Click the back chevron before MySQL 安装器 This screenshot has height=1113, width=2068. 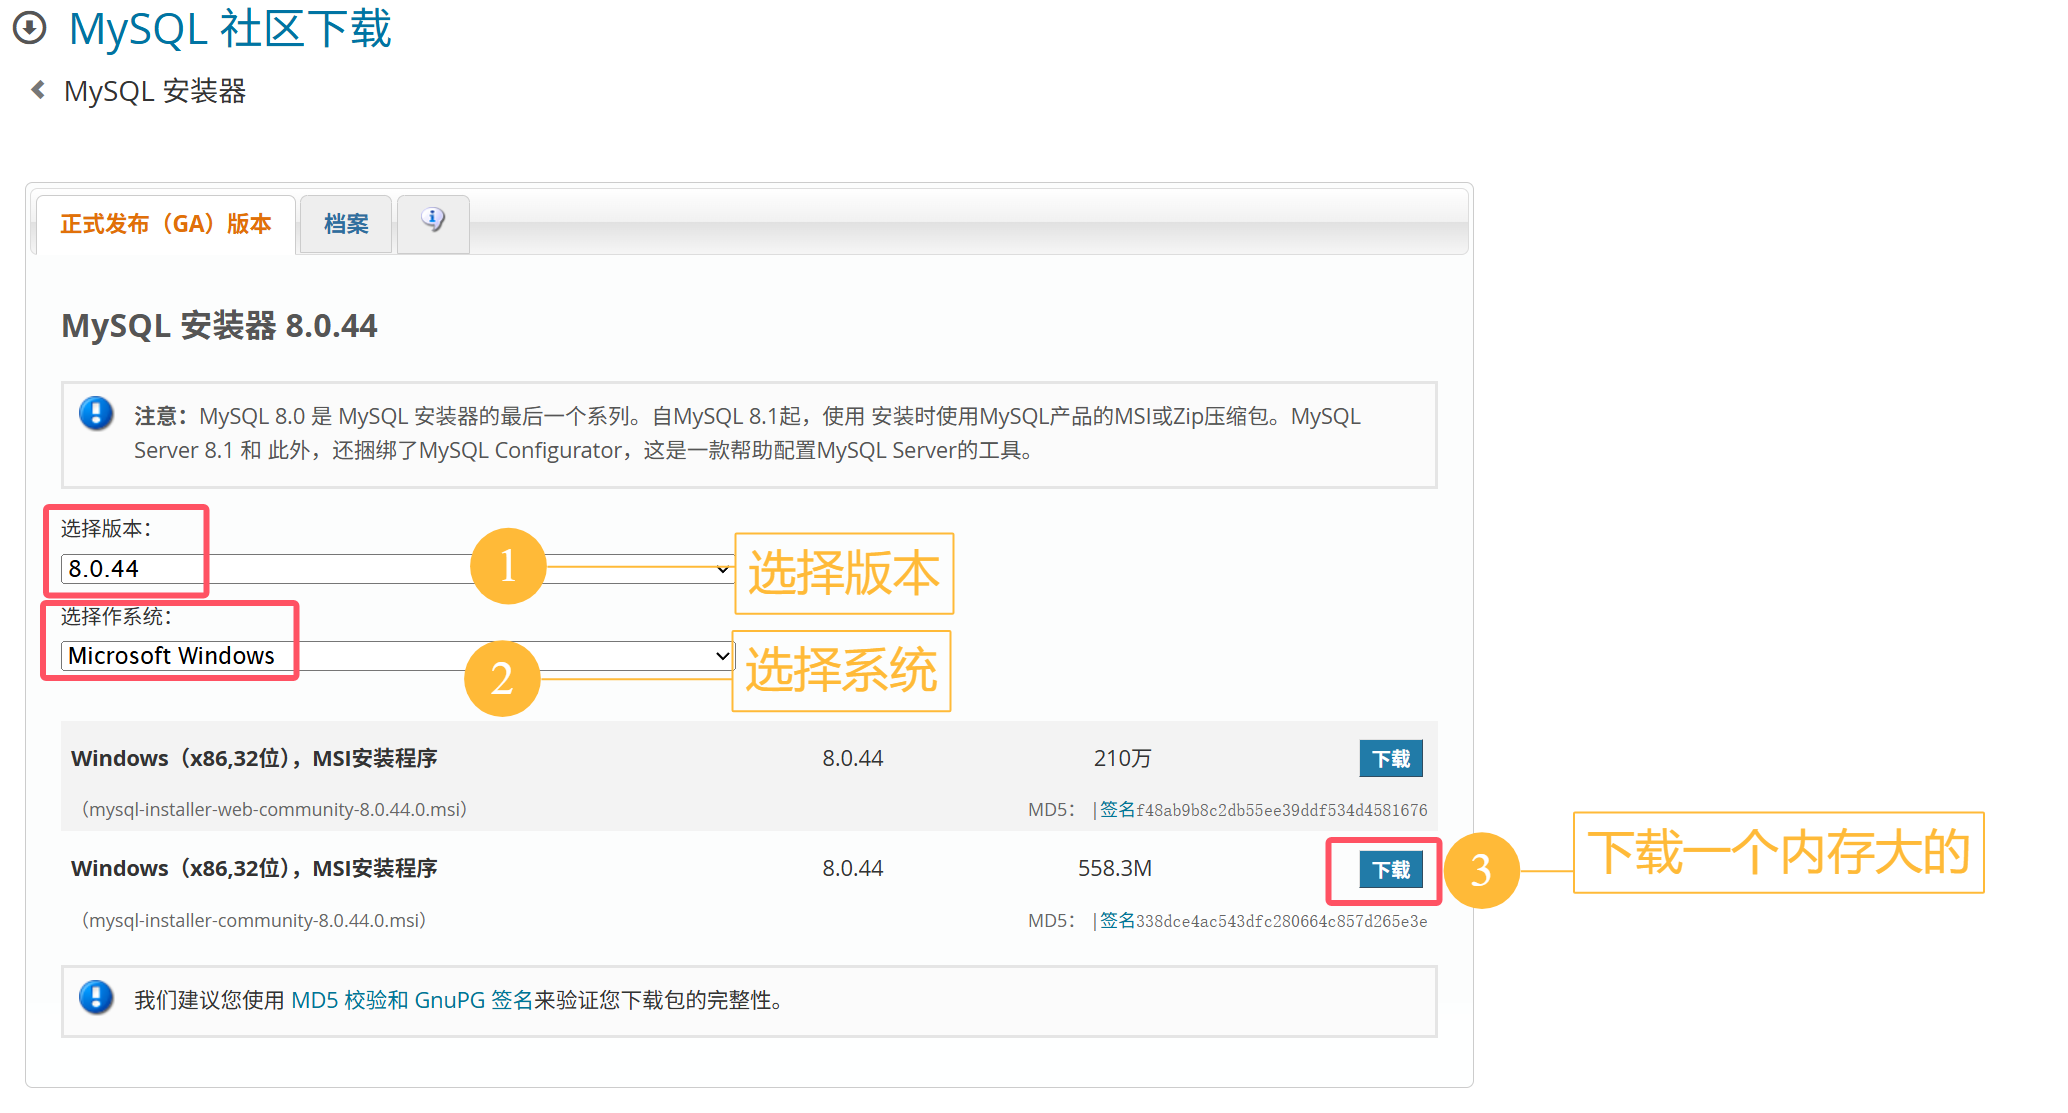pyautogui.click(x=38, y=90)
